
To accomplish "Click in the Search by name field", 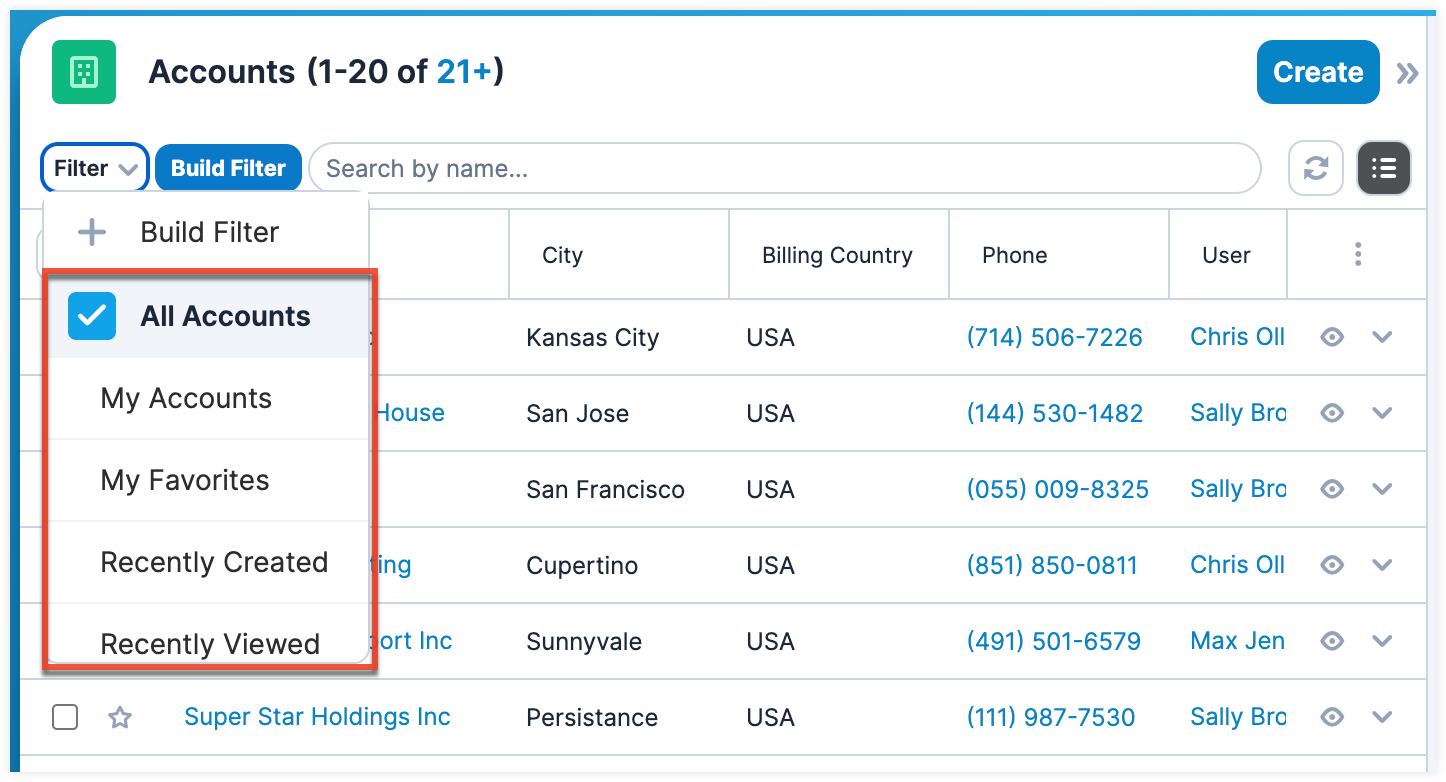I will tap(784, 168).
